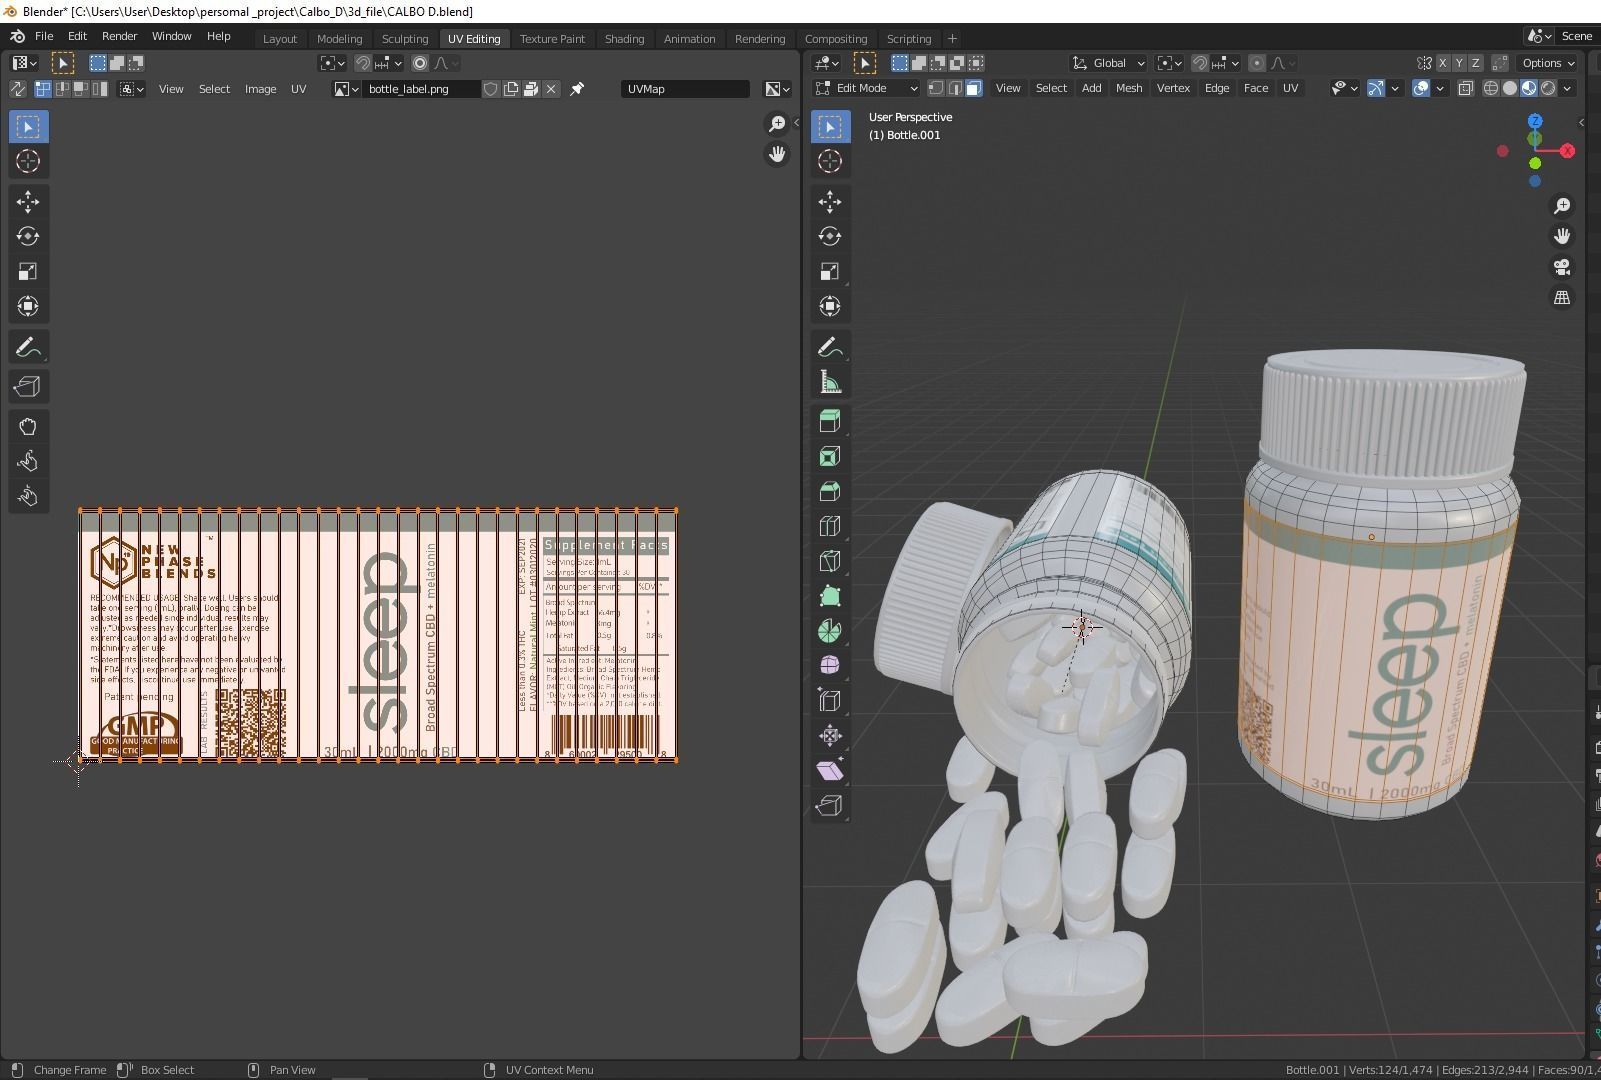Open the Options dropdown
Image resolution: width=1601 pixels, height=1080 pixels.
pyautogui.click(x=1547, y=63)
